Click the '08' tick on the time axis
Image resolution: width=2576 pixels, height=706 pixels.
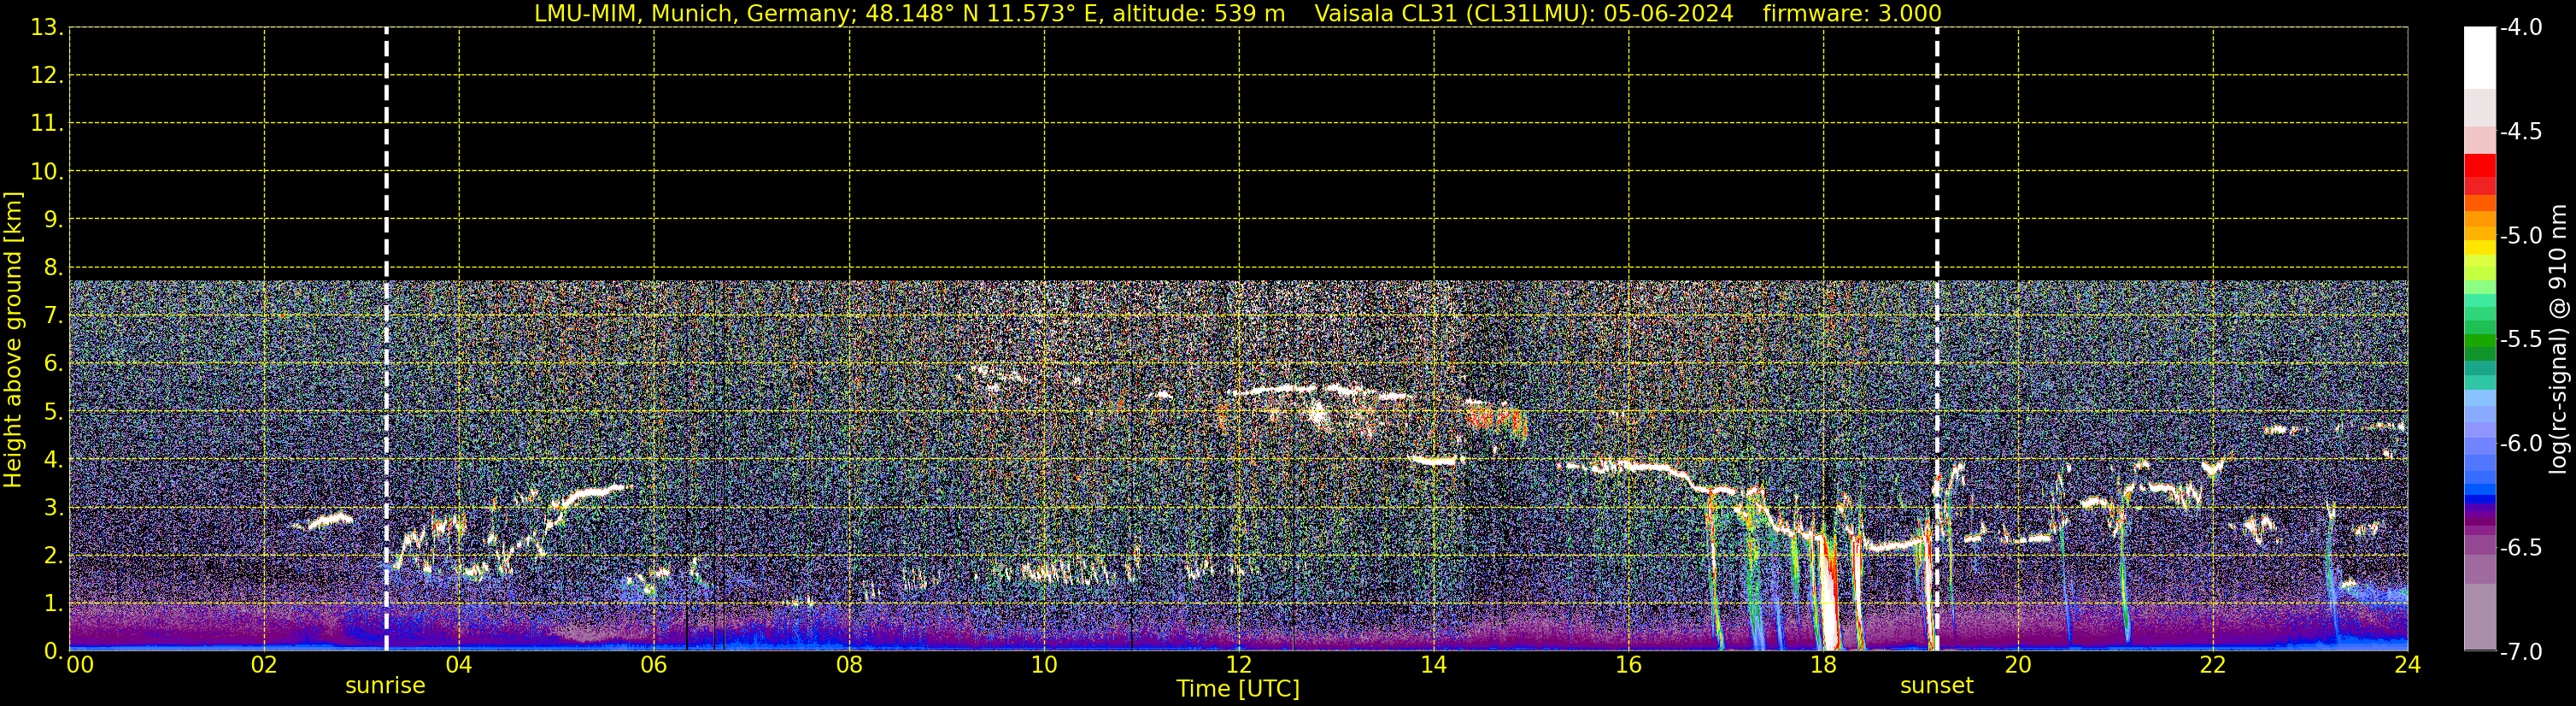pyautogui.click(x=849, y=666)
